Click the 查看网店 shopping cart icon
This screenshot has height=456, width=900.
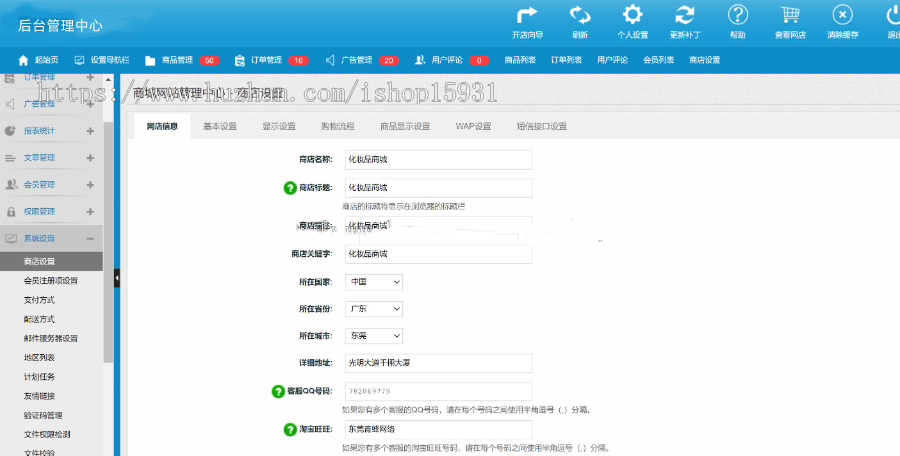point(790,15)
